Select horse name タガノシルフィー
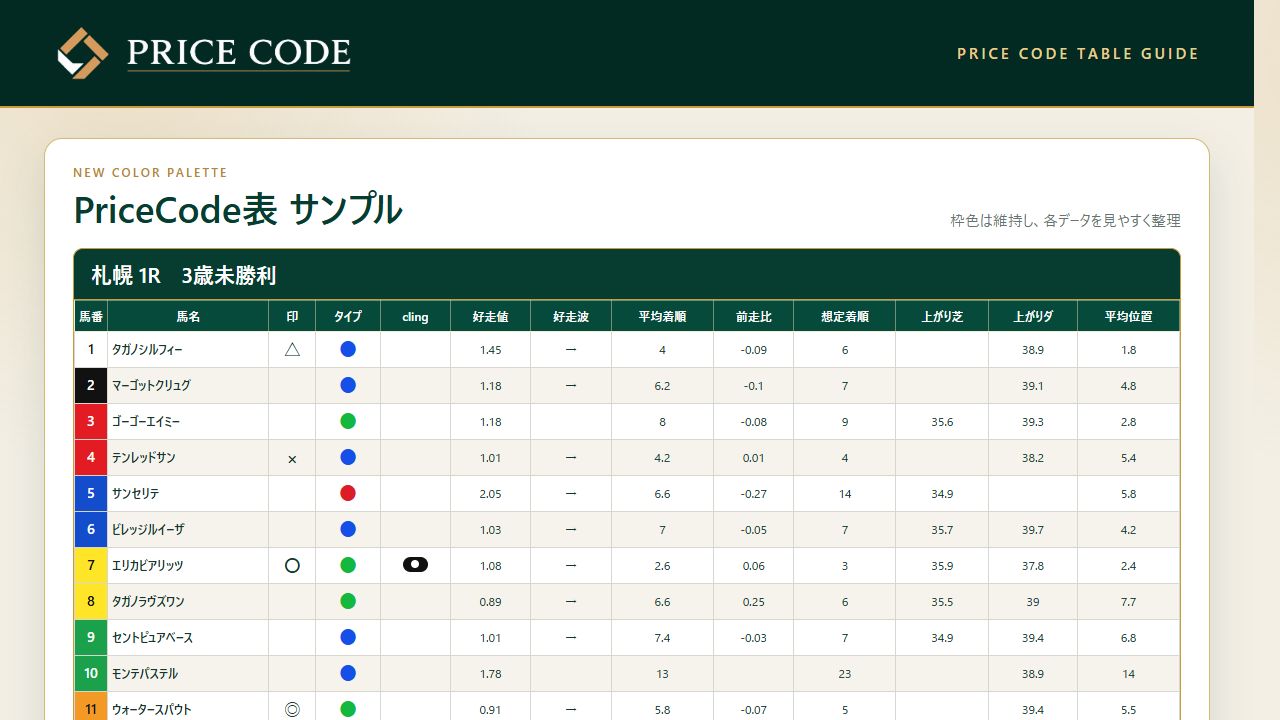Image resolution: width=1280 pixels, height=720 pixels. tap(147, 350)
